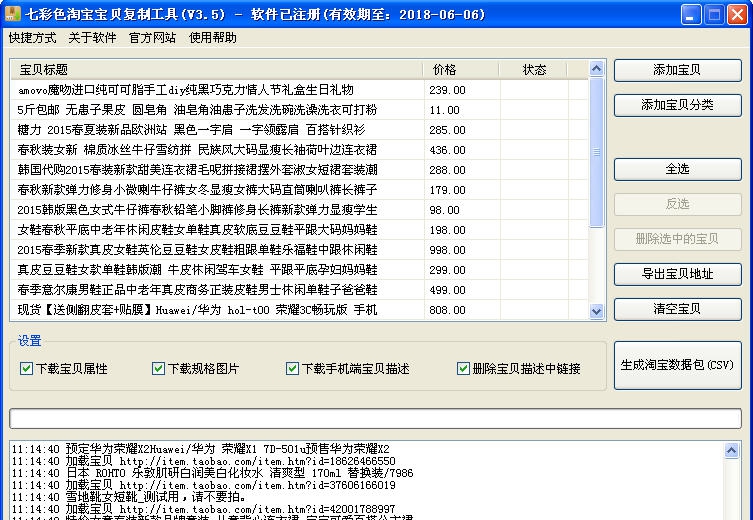
Task: Select row amovo魔吻进口纯可可脂手工diy
Action: 299,90
